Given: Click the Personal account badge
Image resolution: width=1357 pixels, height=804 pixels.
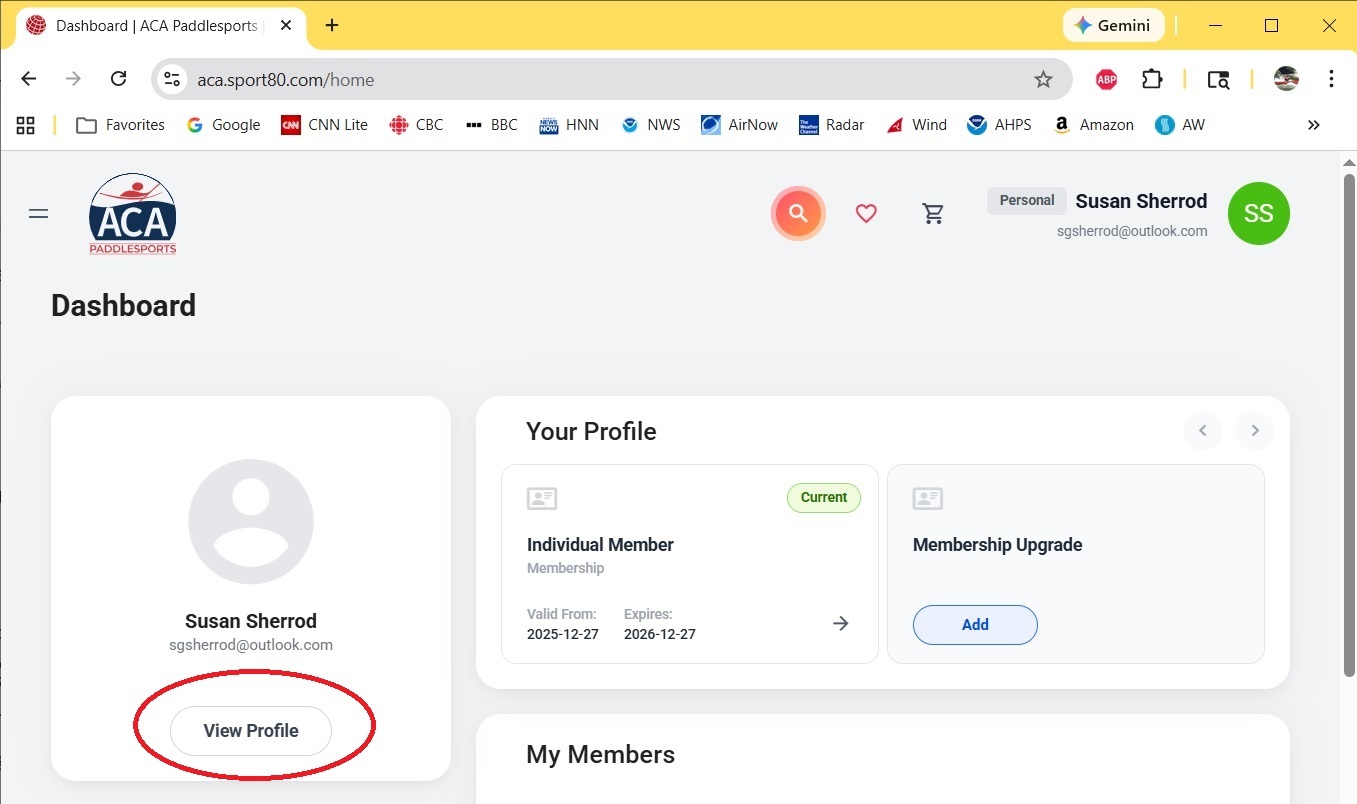Looking at the screenshot, I should pos(1026,200).
